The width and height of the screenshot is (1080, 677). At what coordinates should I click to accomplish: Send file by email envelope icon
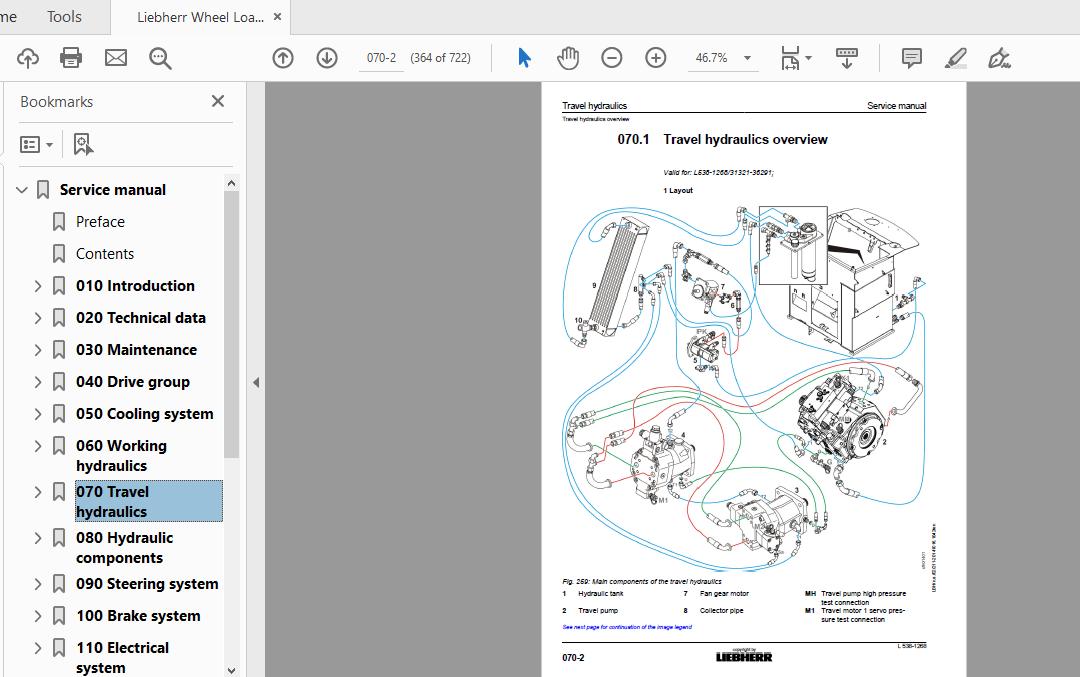point(116,58)
